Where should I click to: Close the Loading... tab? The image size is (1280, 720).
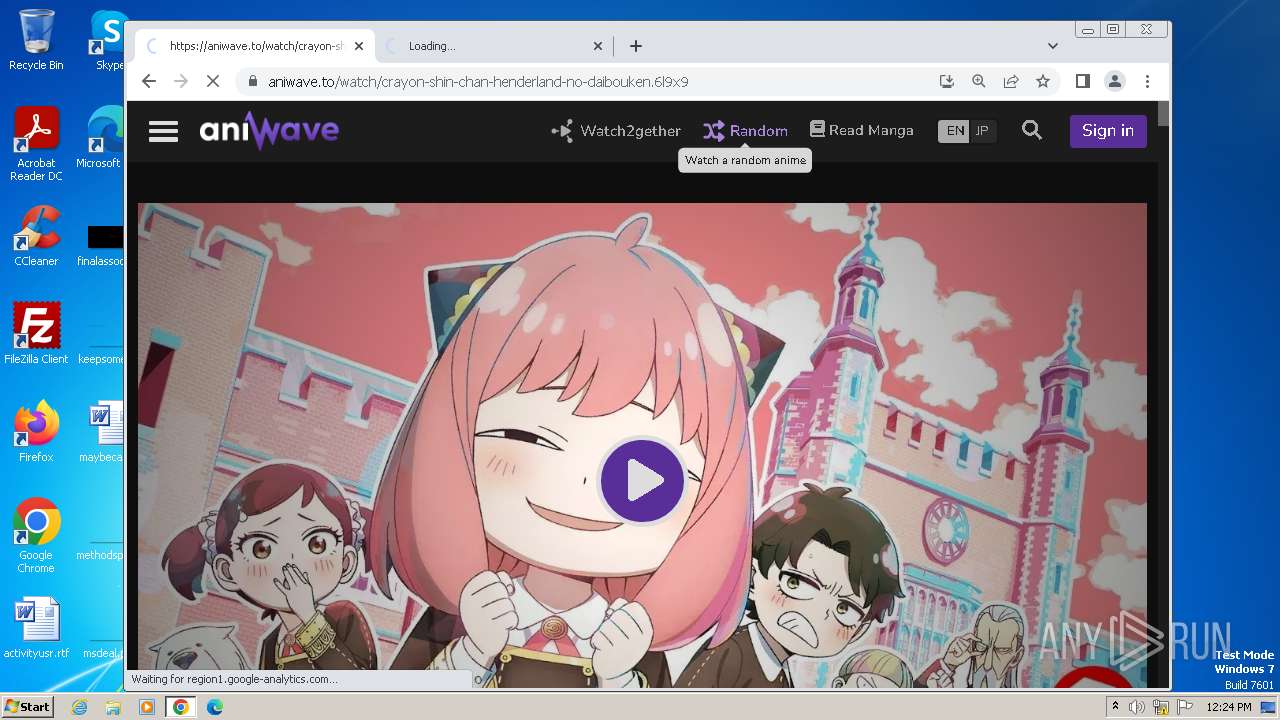tap(598, 46)
